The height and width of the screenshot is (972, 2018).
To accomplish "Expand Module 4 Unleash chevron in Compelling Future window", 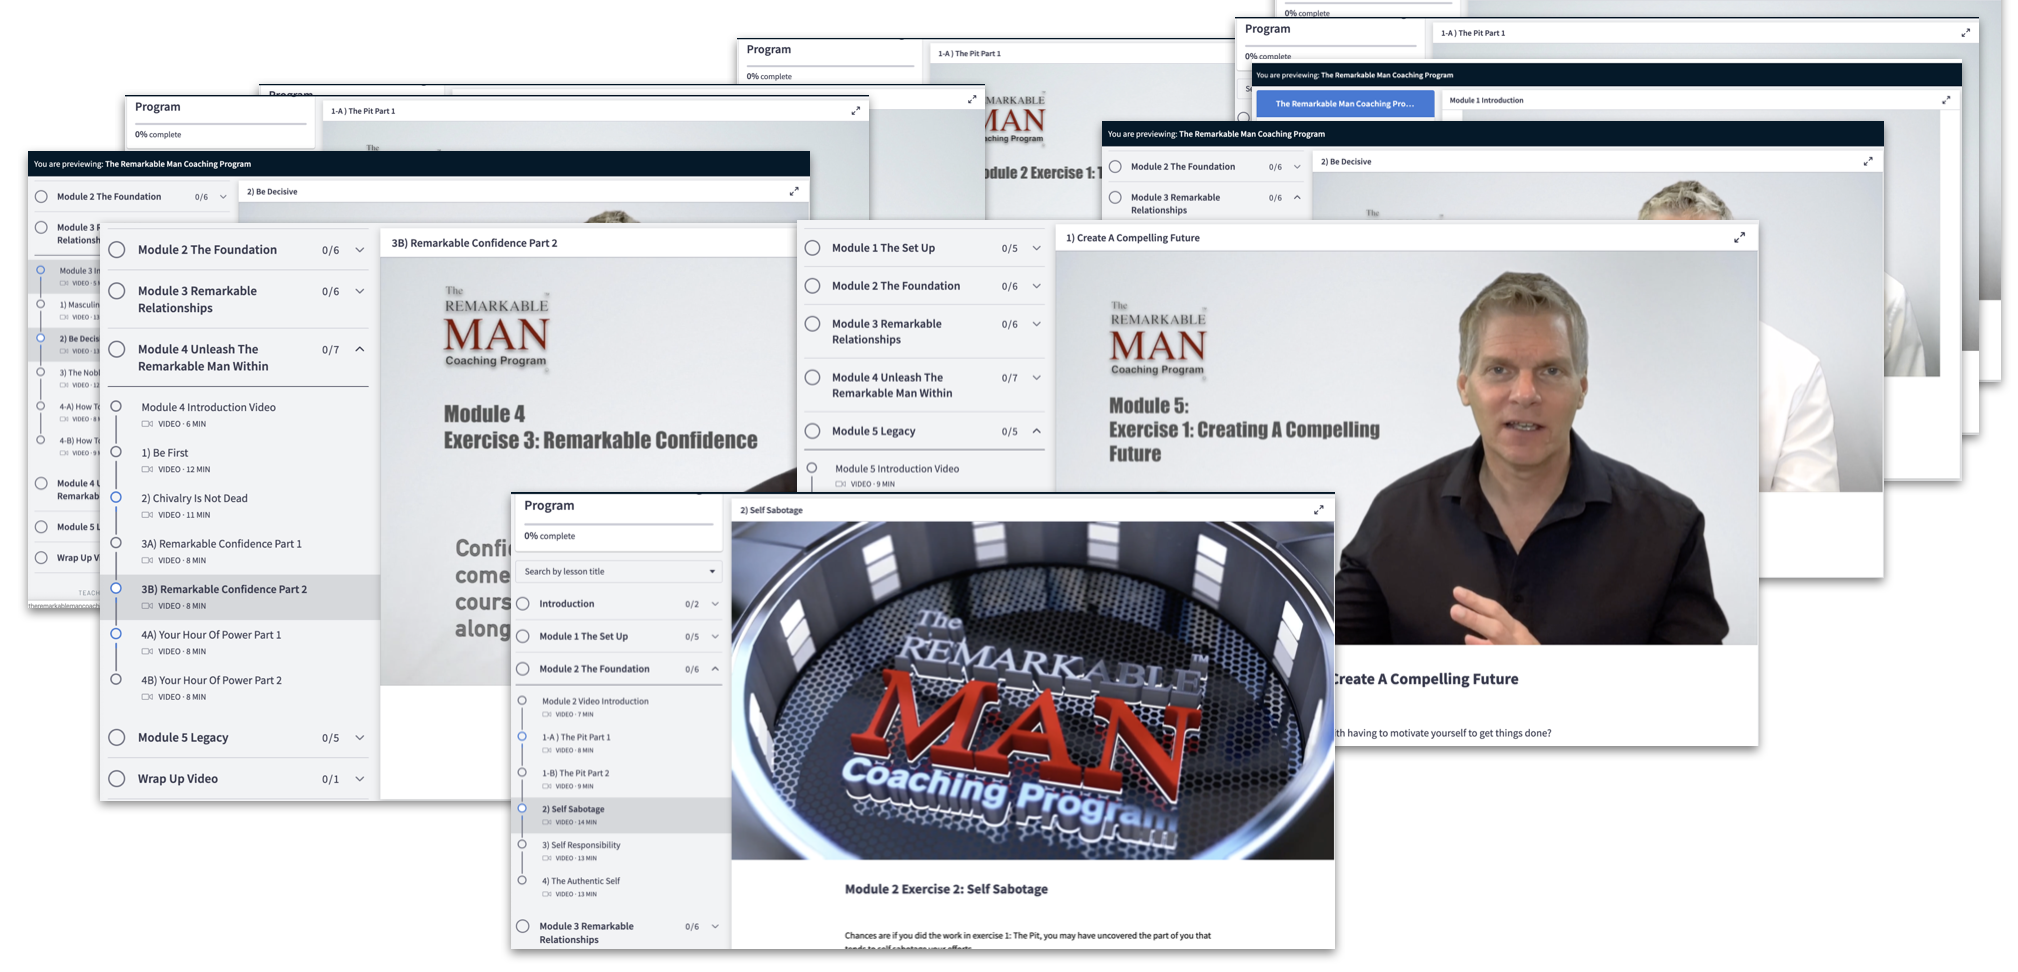I will tap(1037, 377).
